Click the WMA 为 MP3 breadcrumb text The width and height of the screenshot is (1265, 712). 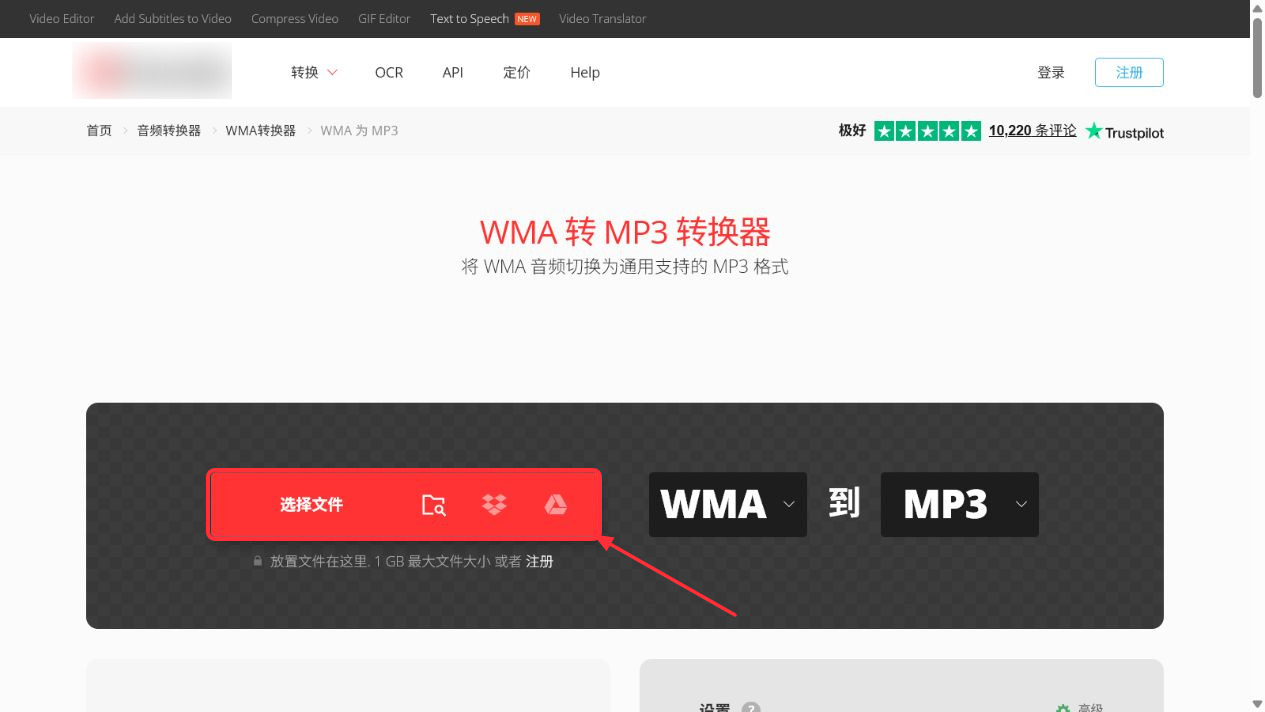(359, 131)
